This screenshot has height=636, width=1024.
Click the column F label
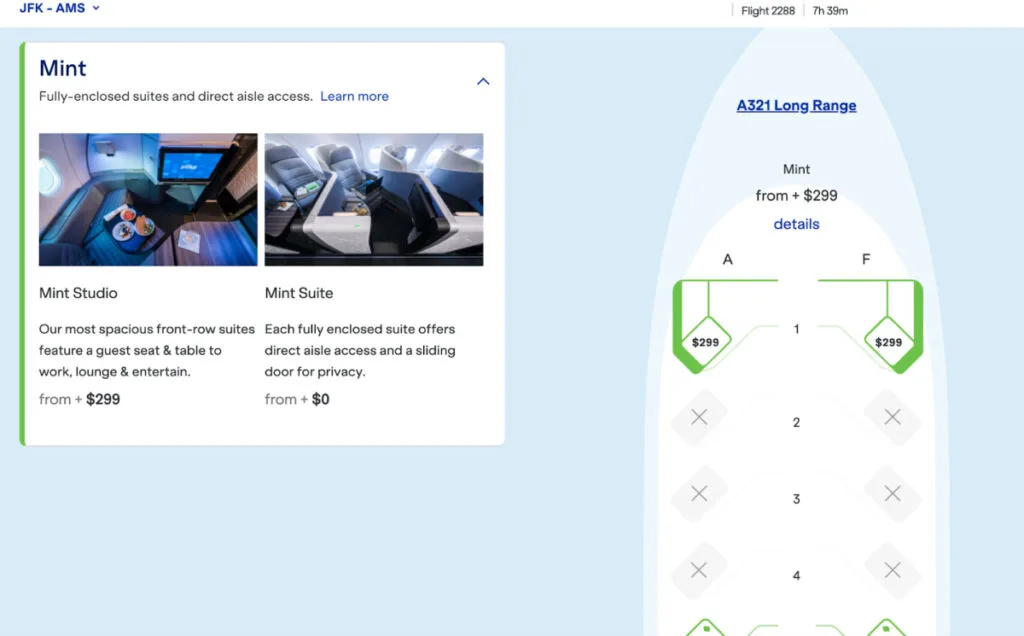click(x=866, y=260)
